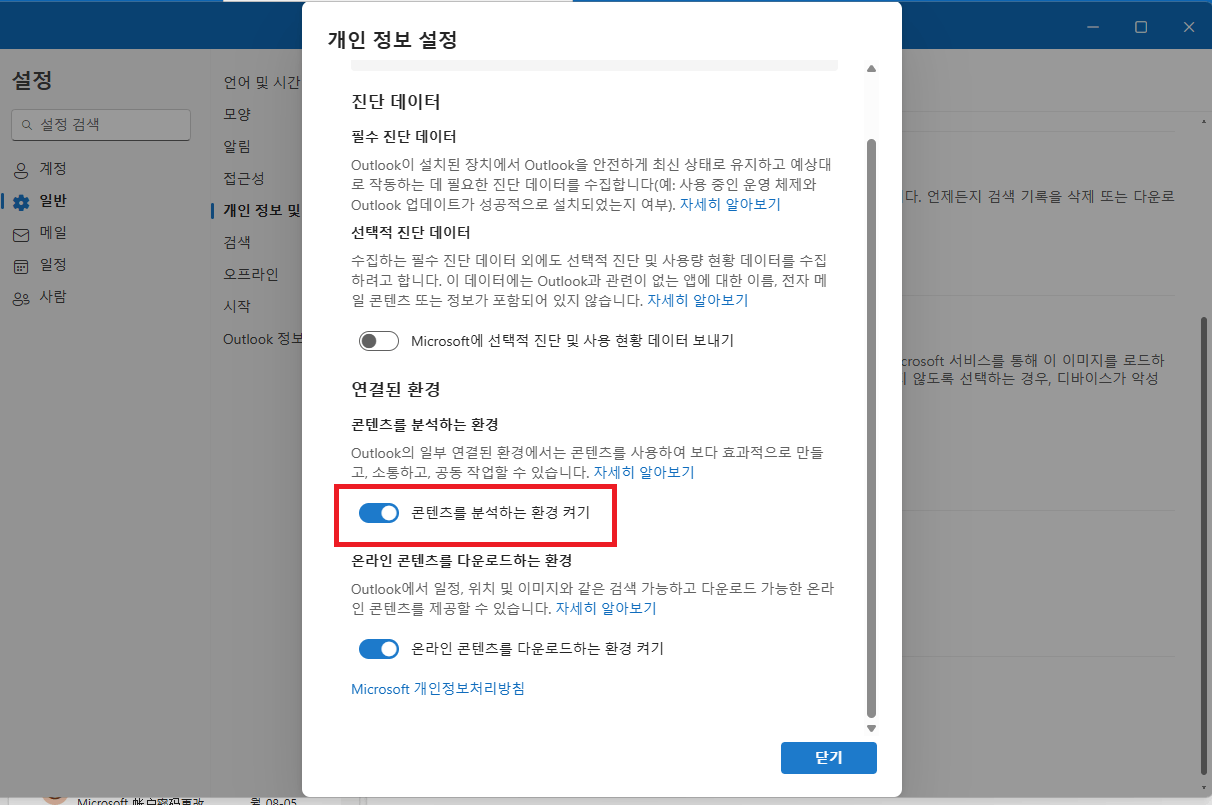Open 자세히 알아보기 link under 콘텐츠를 분석하는 환경

(644, 472)
